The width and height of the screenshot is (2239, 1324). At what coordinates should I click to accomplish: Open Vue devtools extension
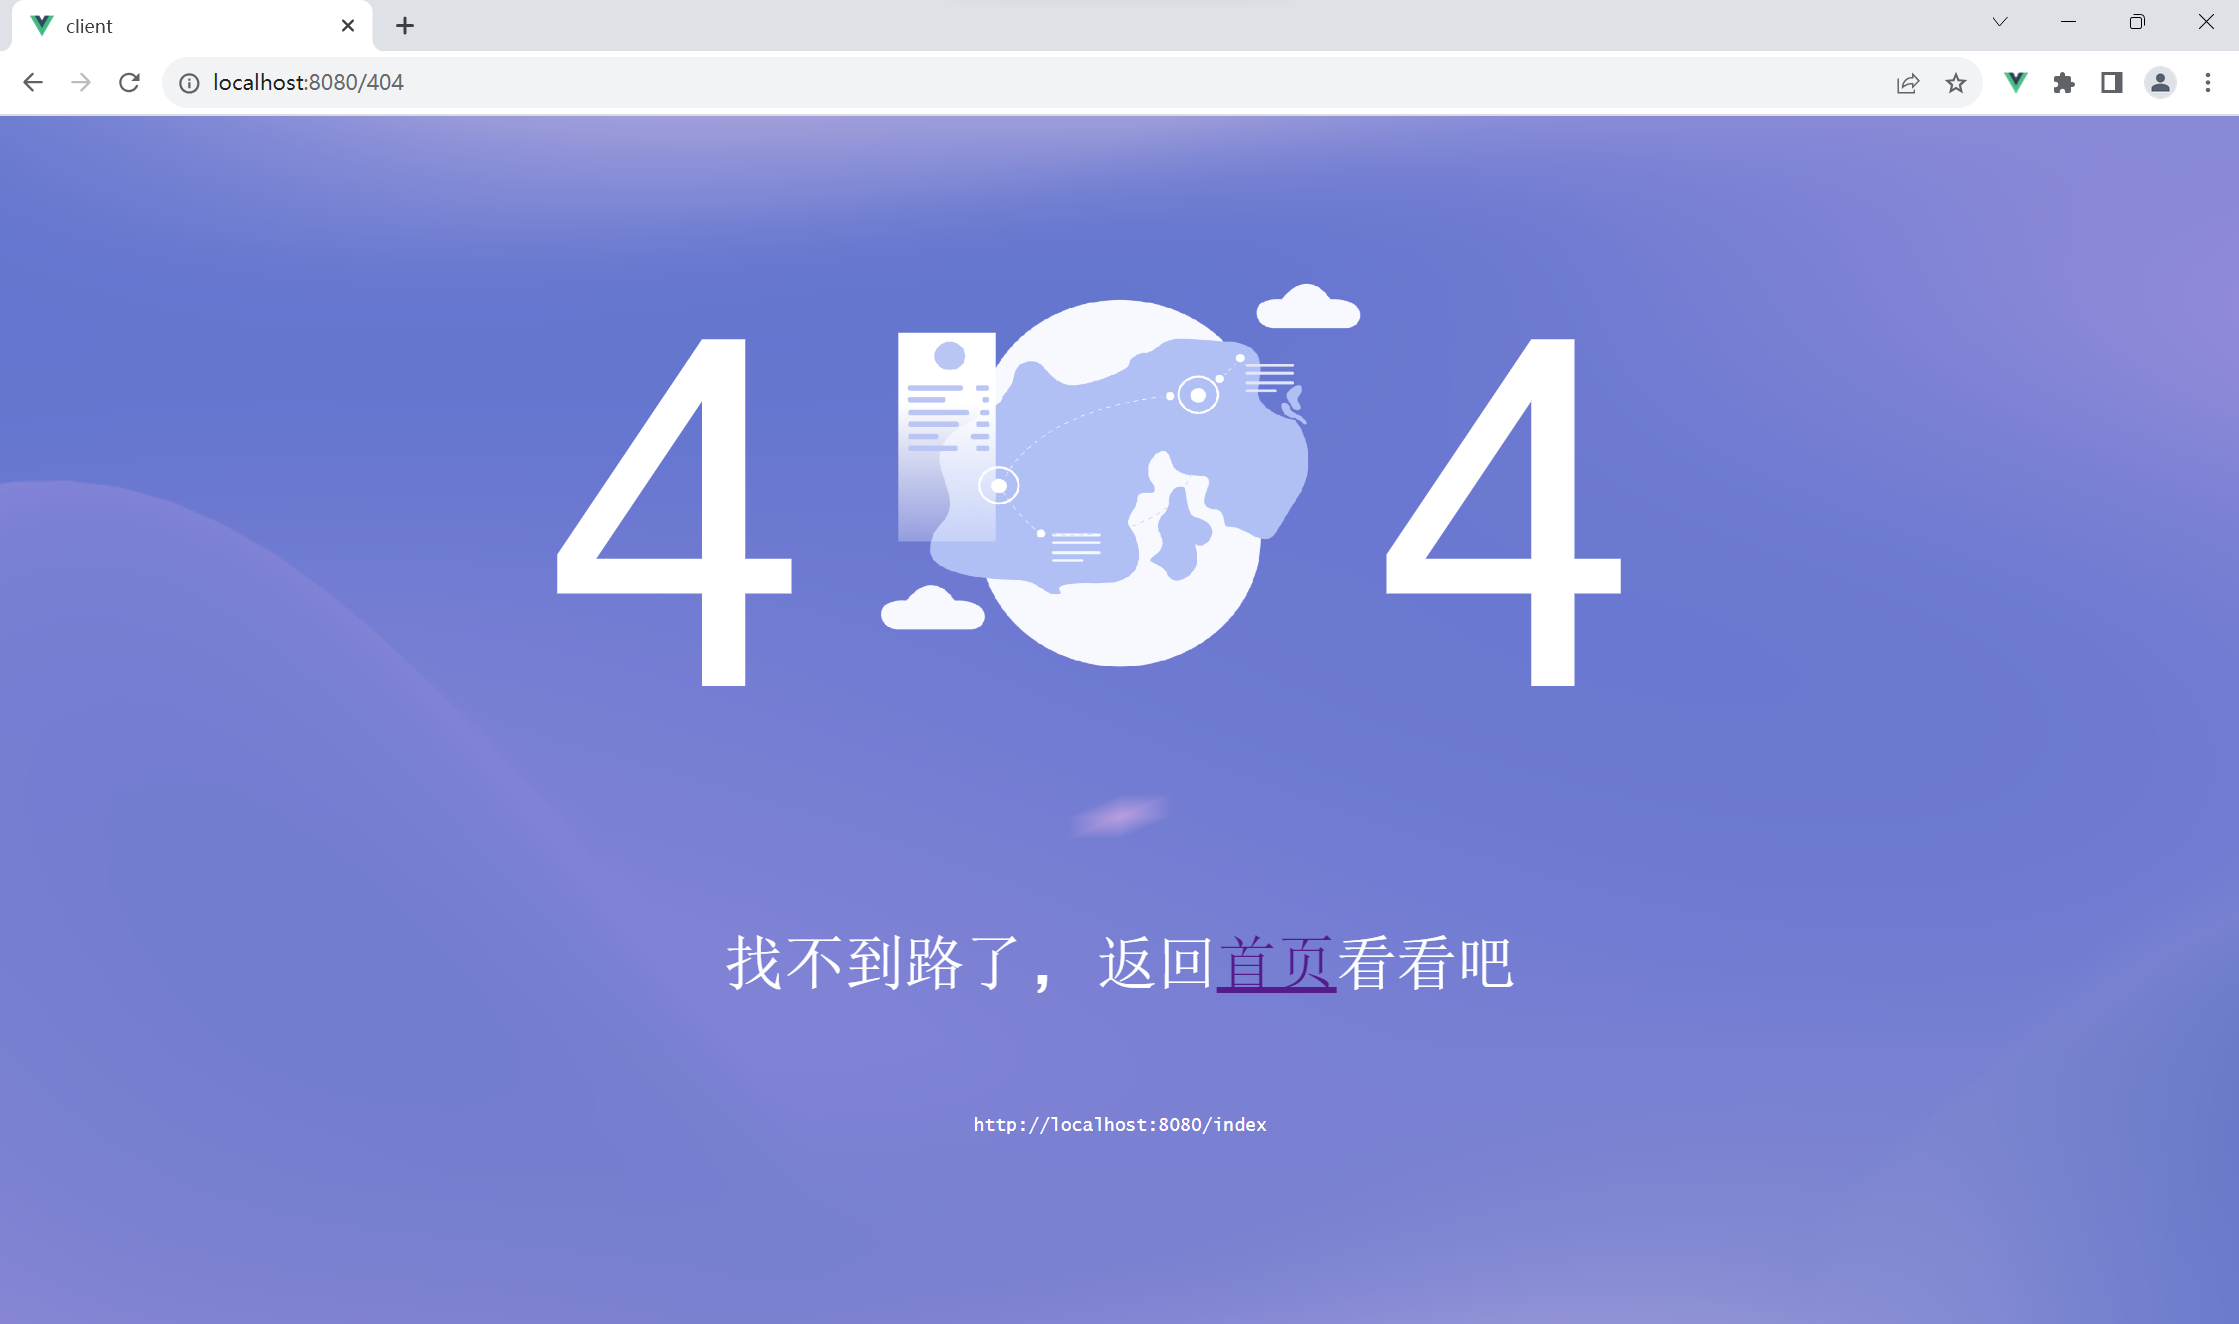click(x=2016, y=83)
